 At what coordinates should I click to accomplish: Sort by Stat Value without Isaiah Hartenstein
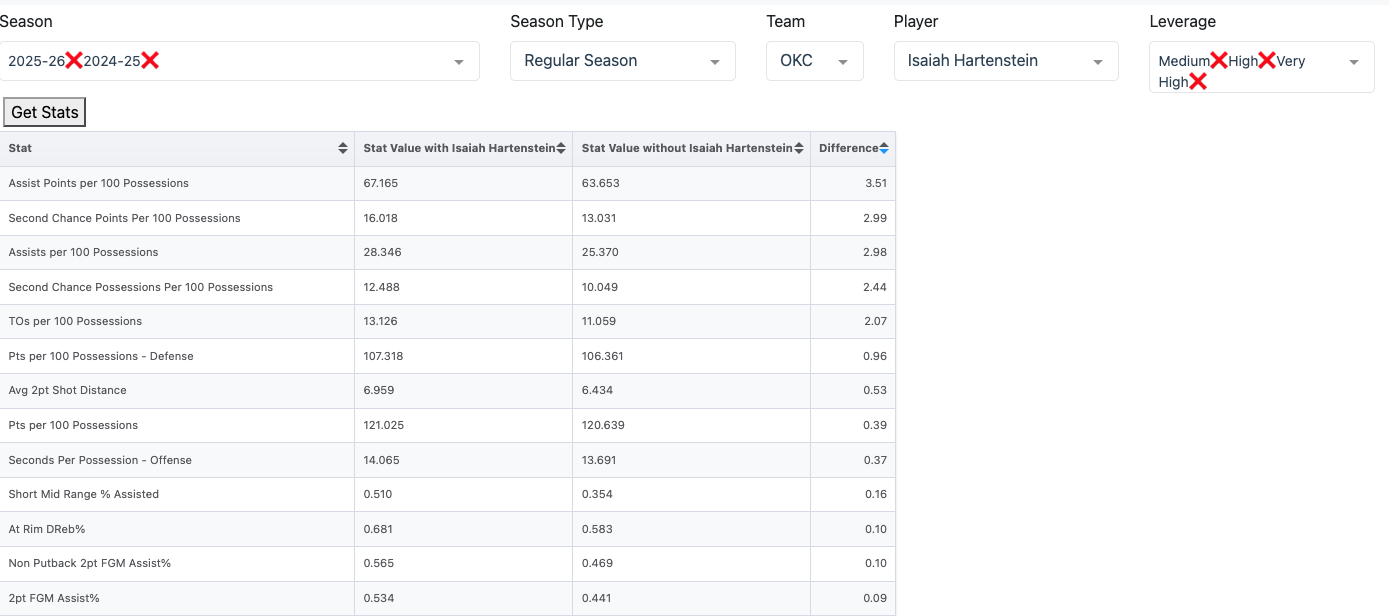coord(800,148)
